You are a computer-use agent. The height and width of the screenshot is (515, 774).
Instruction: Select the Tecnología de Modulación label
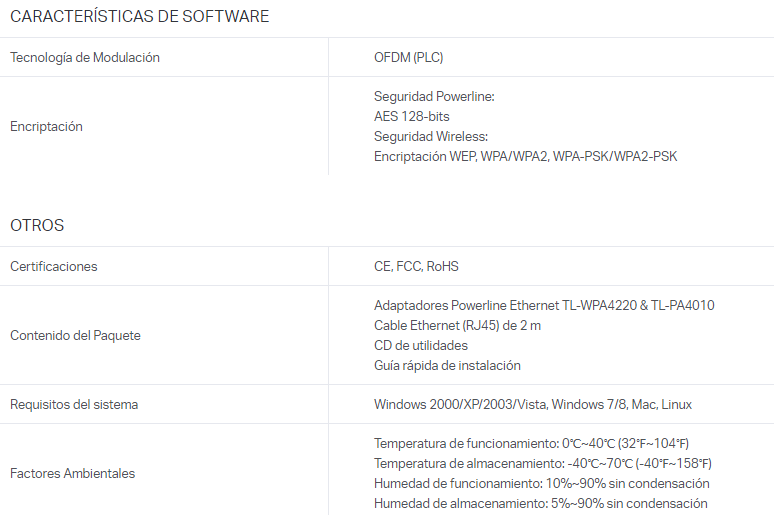[85, 57]
